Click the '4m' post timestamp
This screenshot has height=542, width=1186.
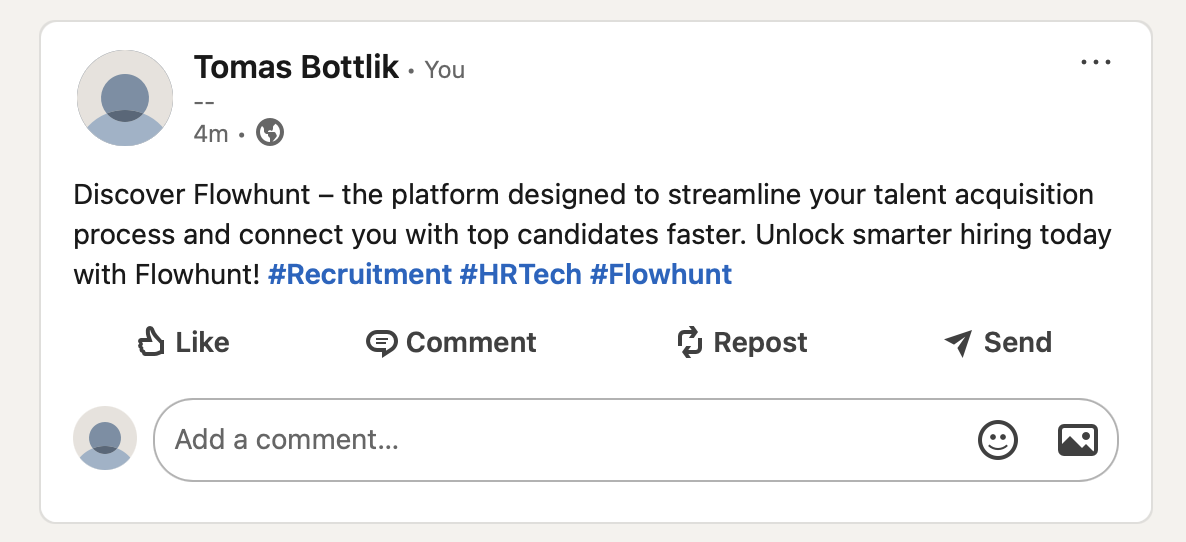pyautogui.click(x=210, y=133)
